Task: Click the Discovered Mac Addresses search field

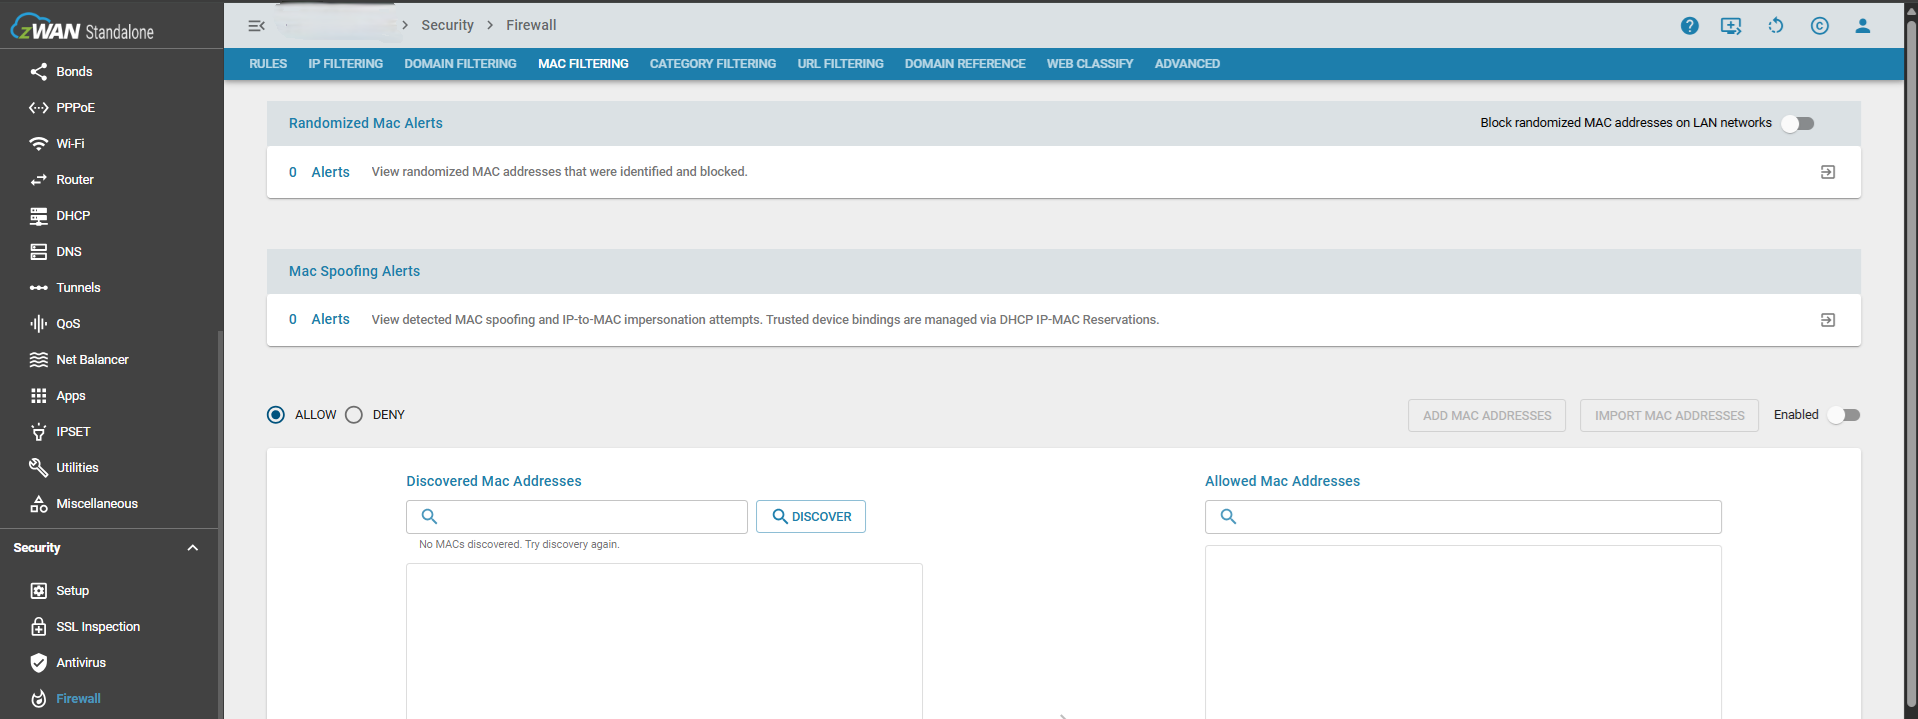Action: pyautogui.click(x=577, y=517)
